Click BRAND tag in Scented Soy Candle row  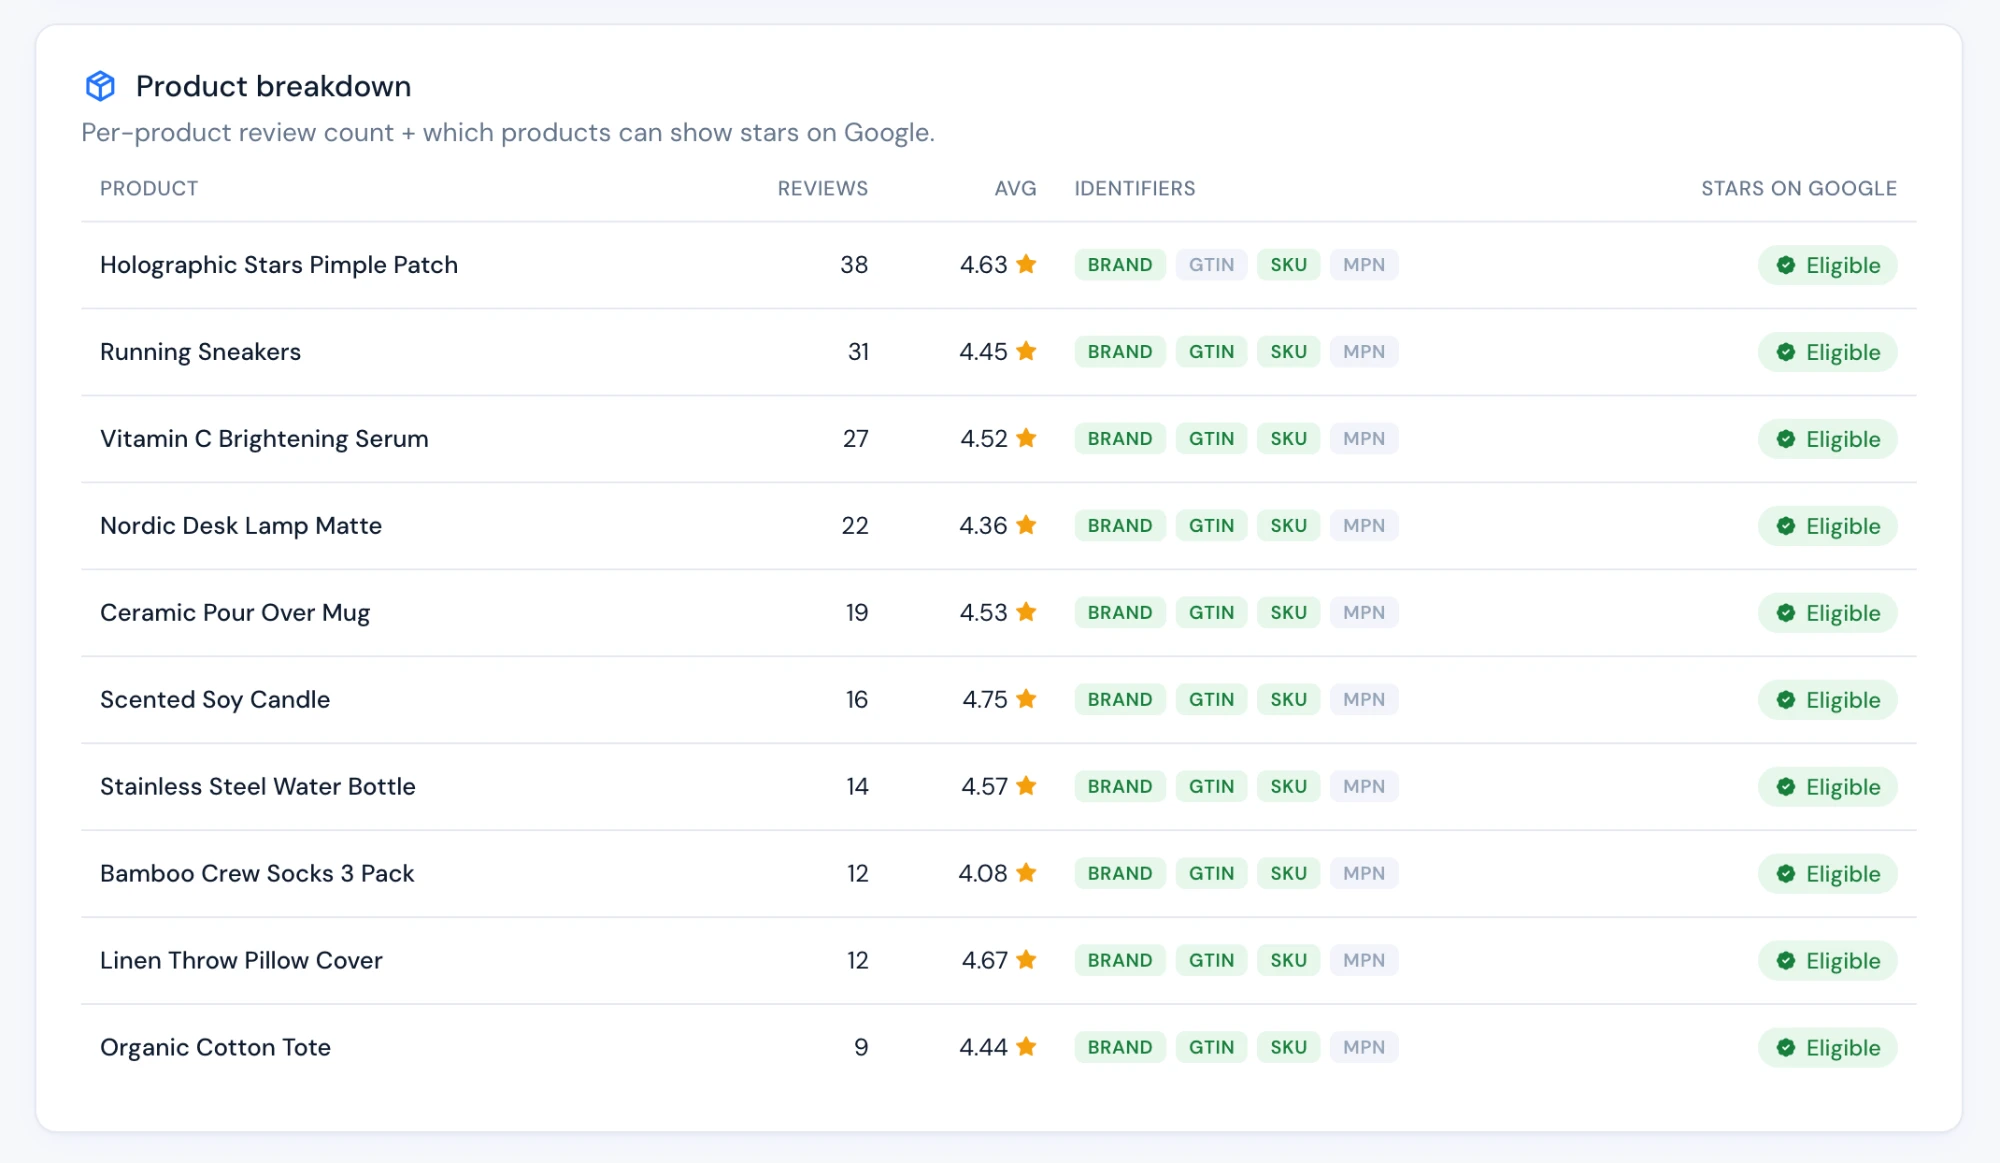pyautogui.click(x=1120, y=700)
